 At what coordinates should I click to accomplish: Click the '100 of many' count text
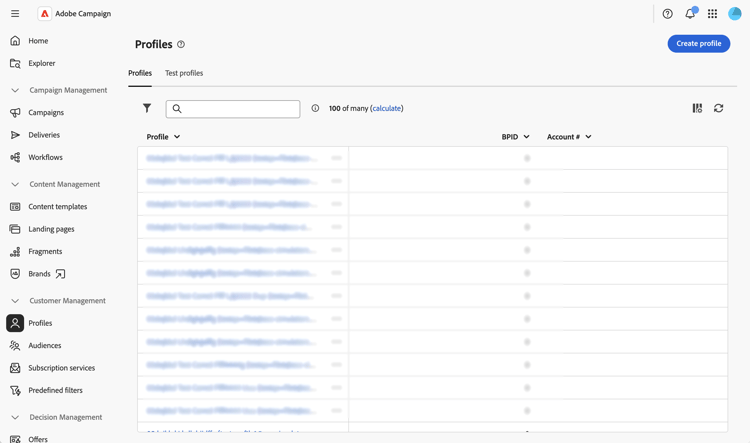(x=348, y=108)
